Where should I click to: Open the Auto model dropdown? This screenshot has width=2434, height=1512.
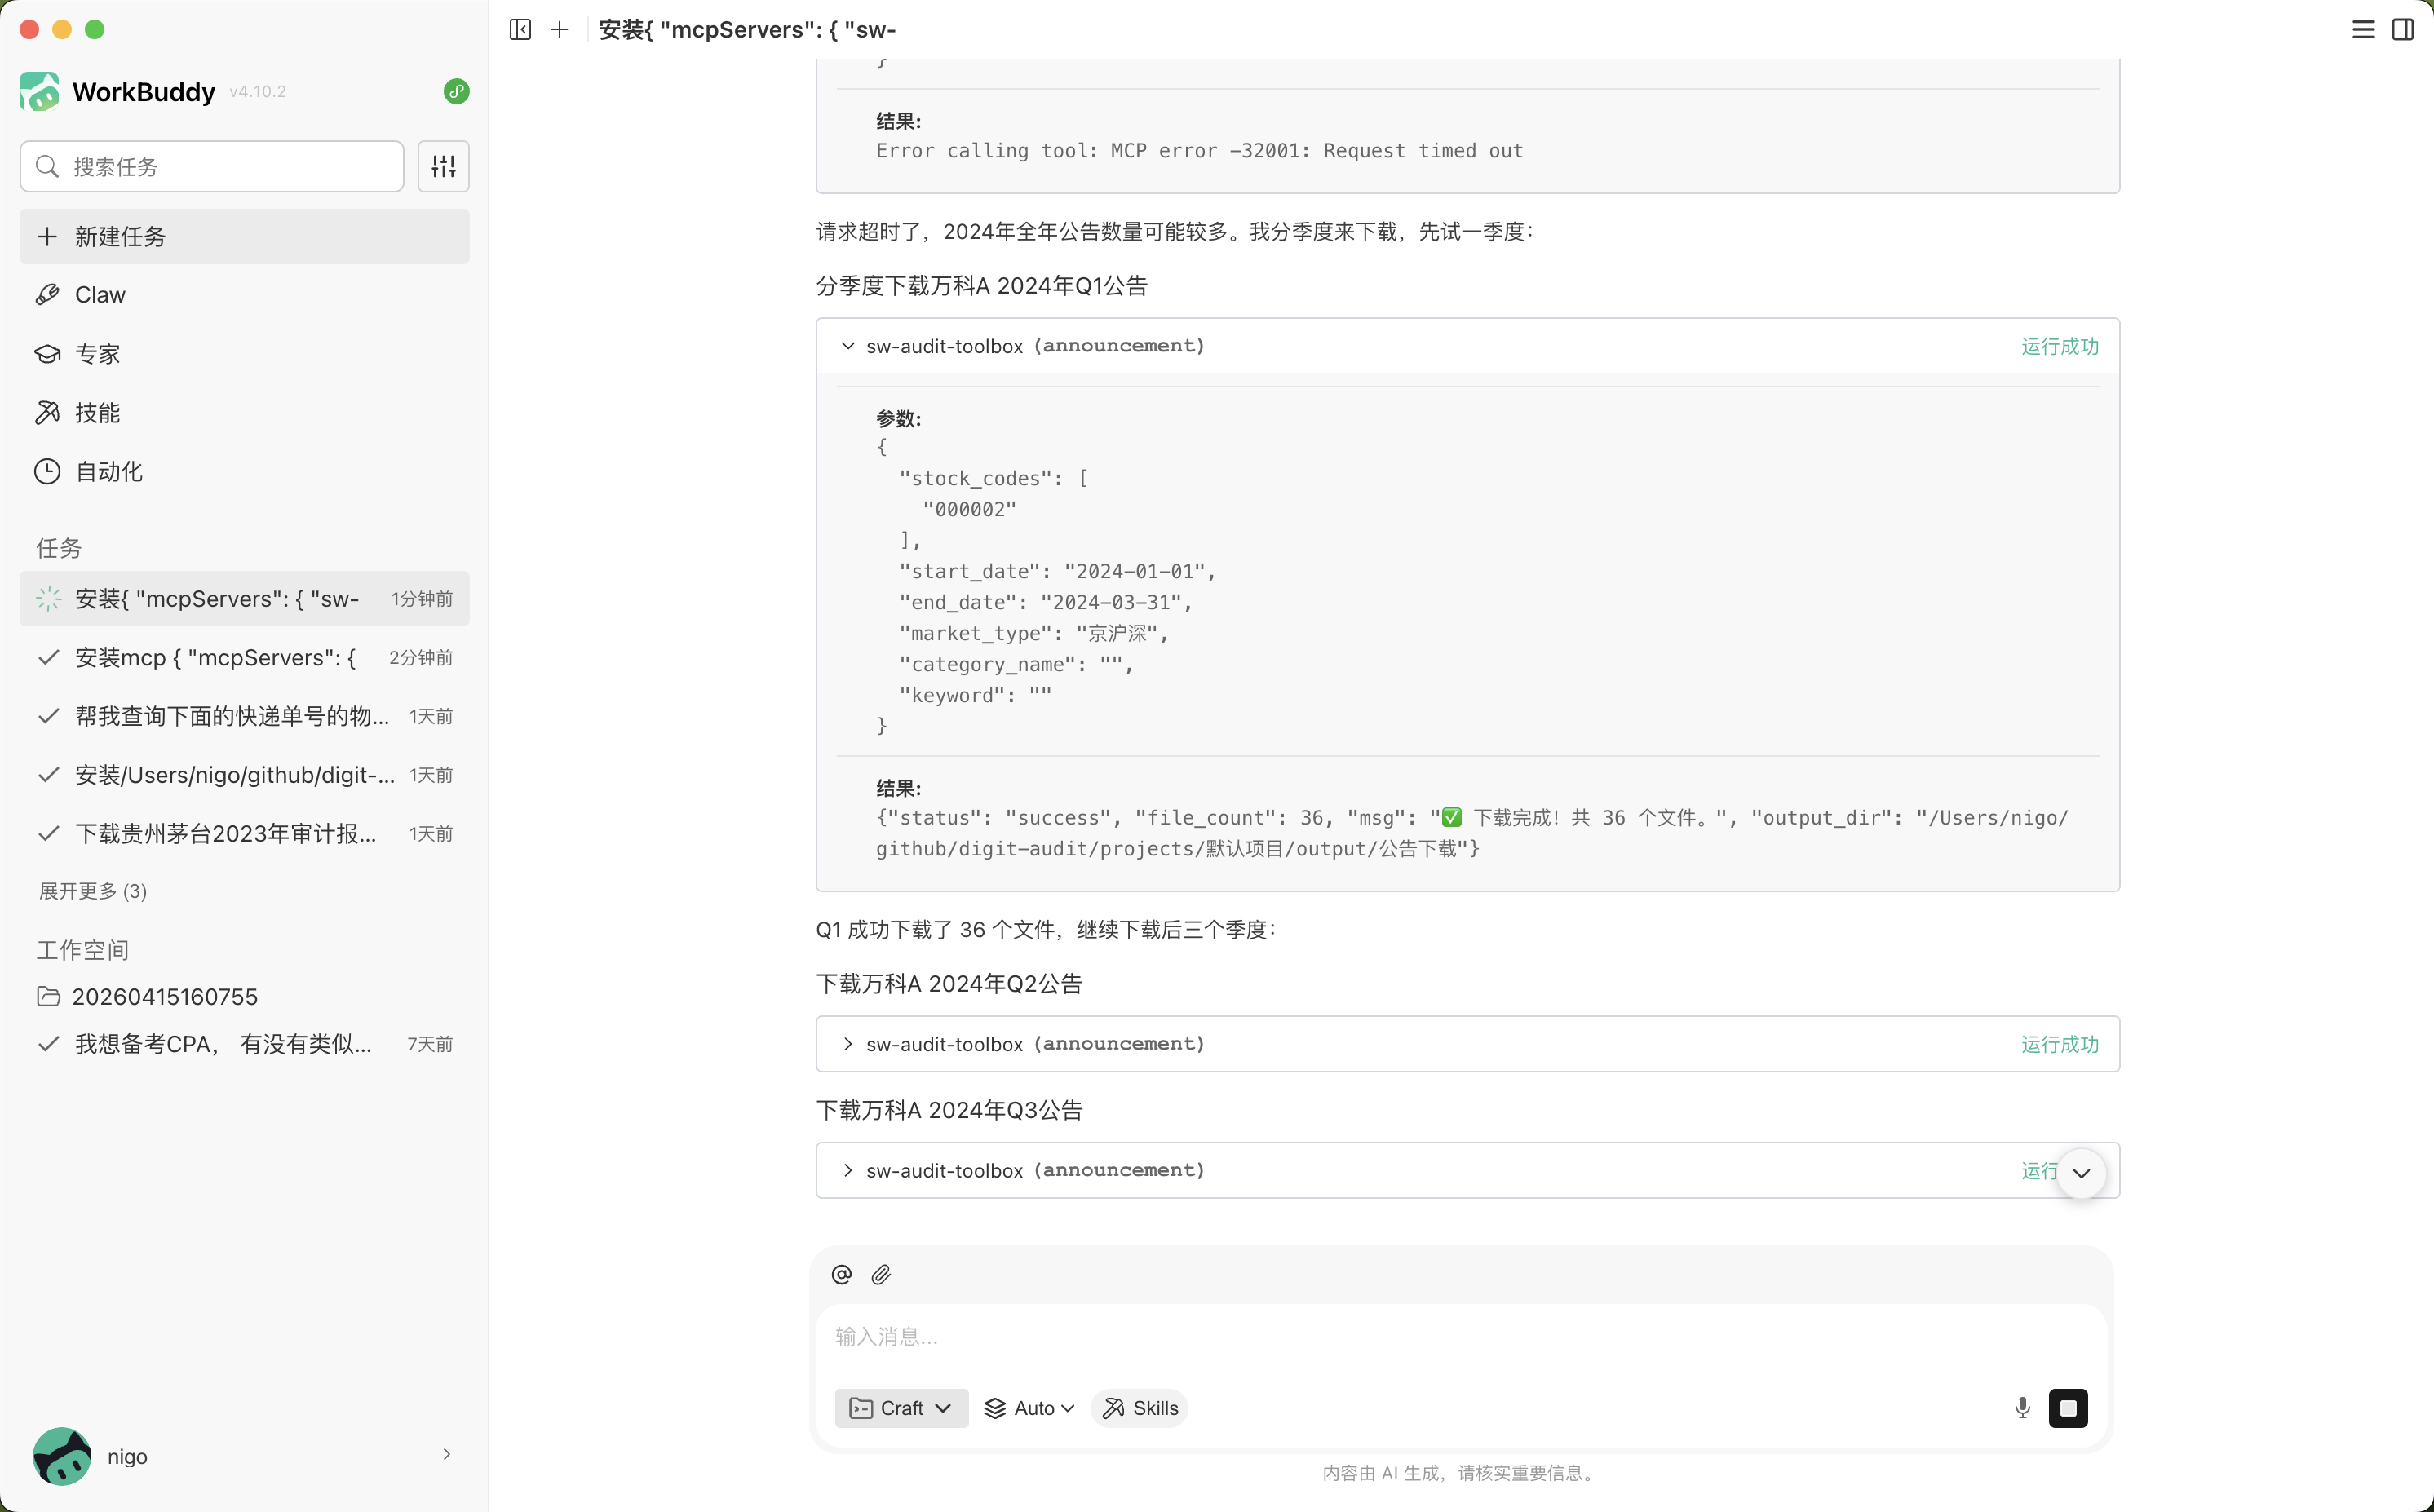pyautogui.click(x=1029, y=1408)
